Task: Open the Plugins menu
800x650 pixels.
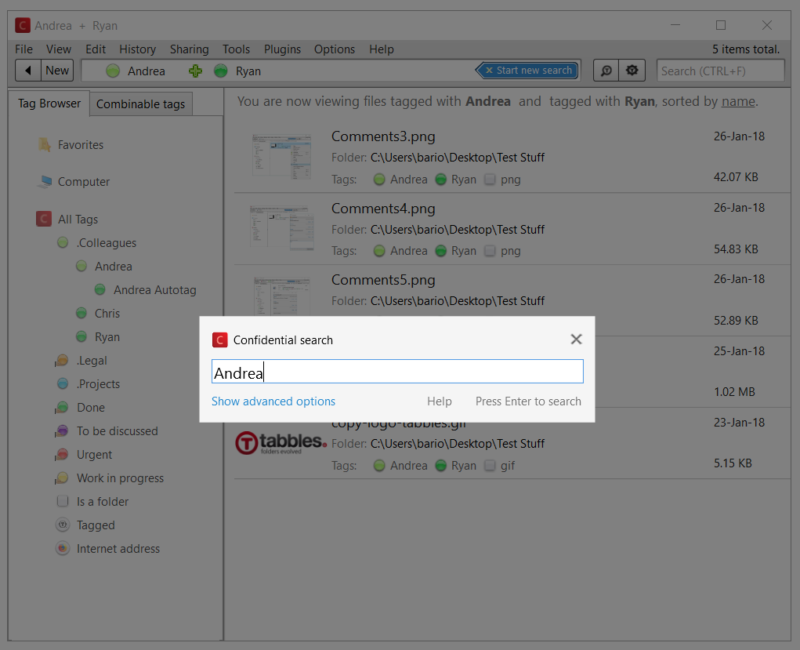Action: pos(282,48)
